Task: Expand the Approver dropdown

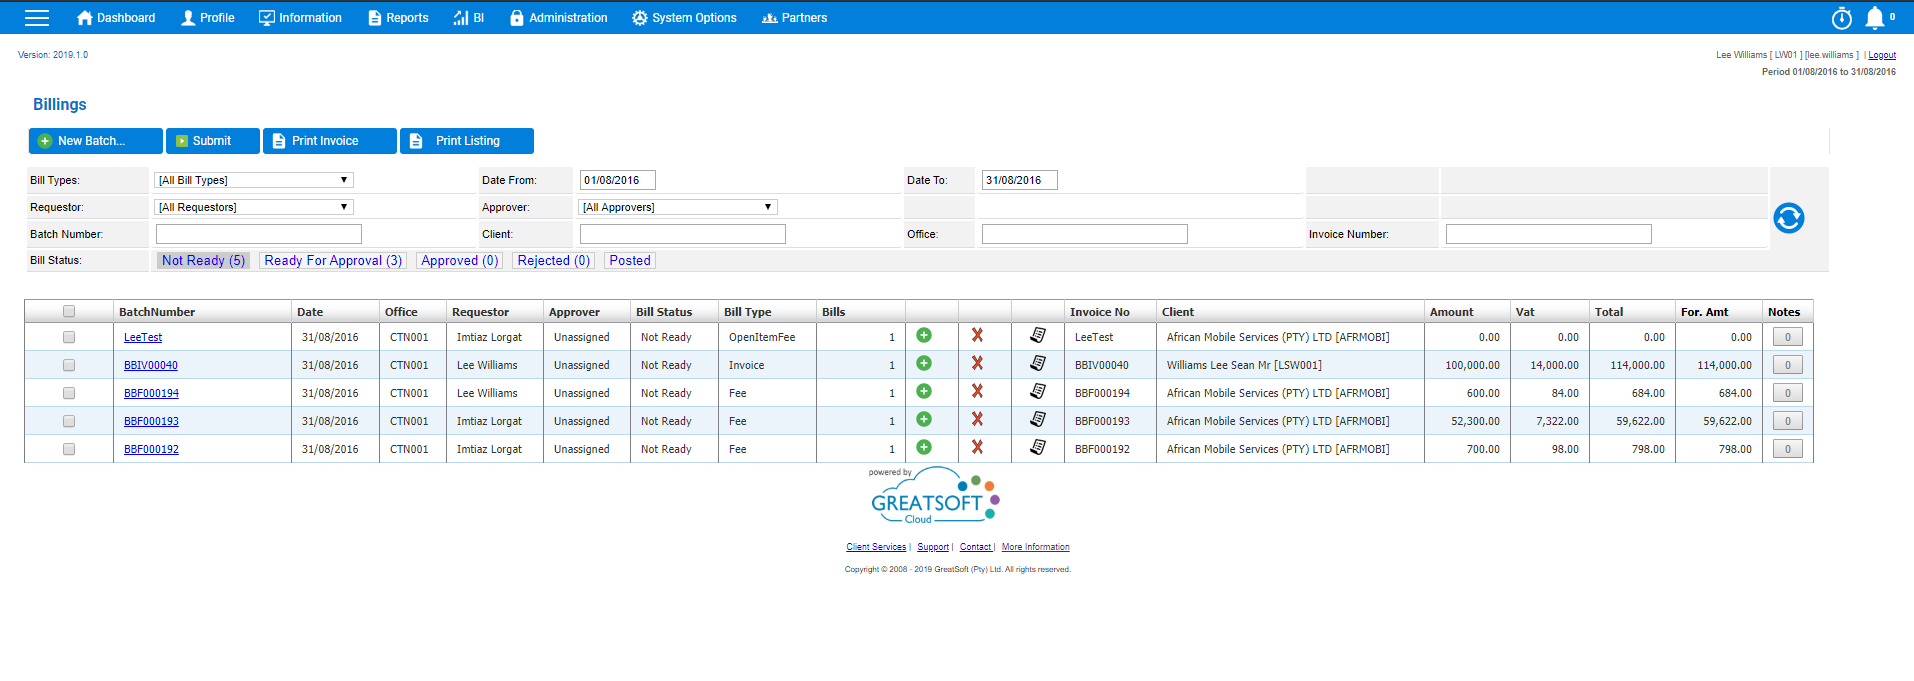Action: point(678,207)
